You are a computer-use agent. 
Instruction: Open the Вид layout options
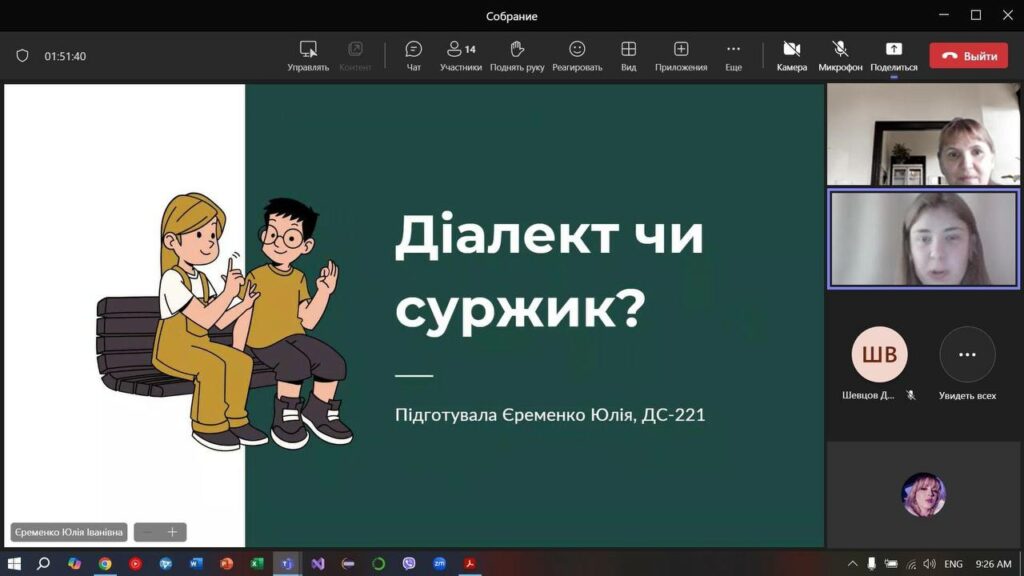click(628, 55)
